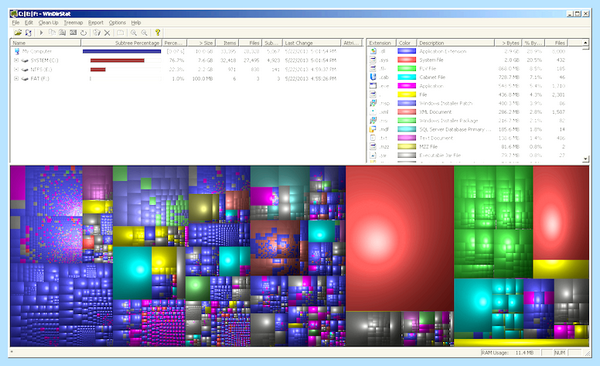Click extension list scroll up arrow
600x366 pixels.
point(585,43)
